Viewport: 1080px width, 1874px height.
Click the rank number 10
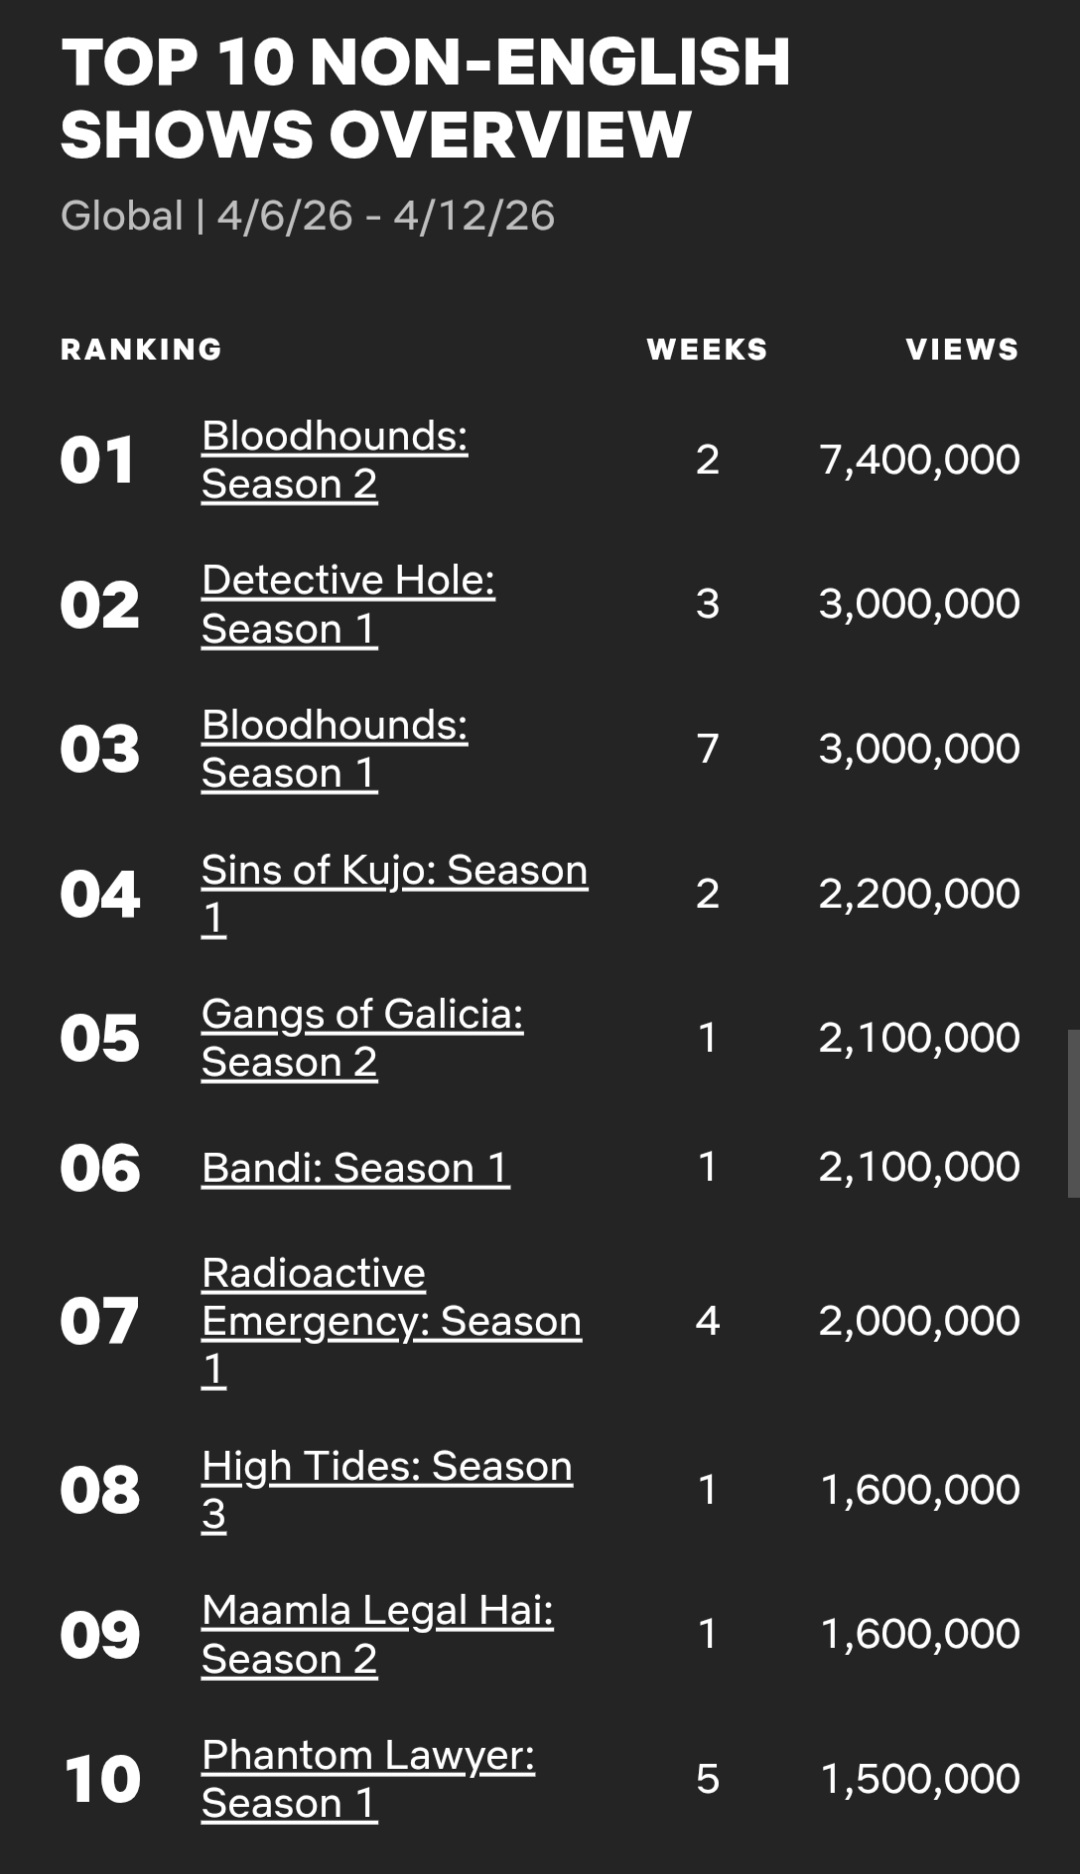pyautogui.click(x=101, y=1779)
